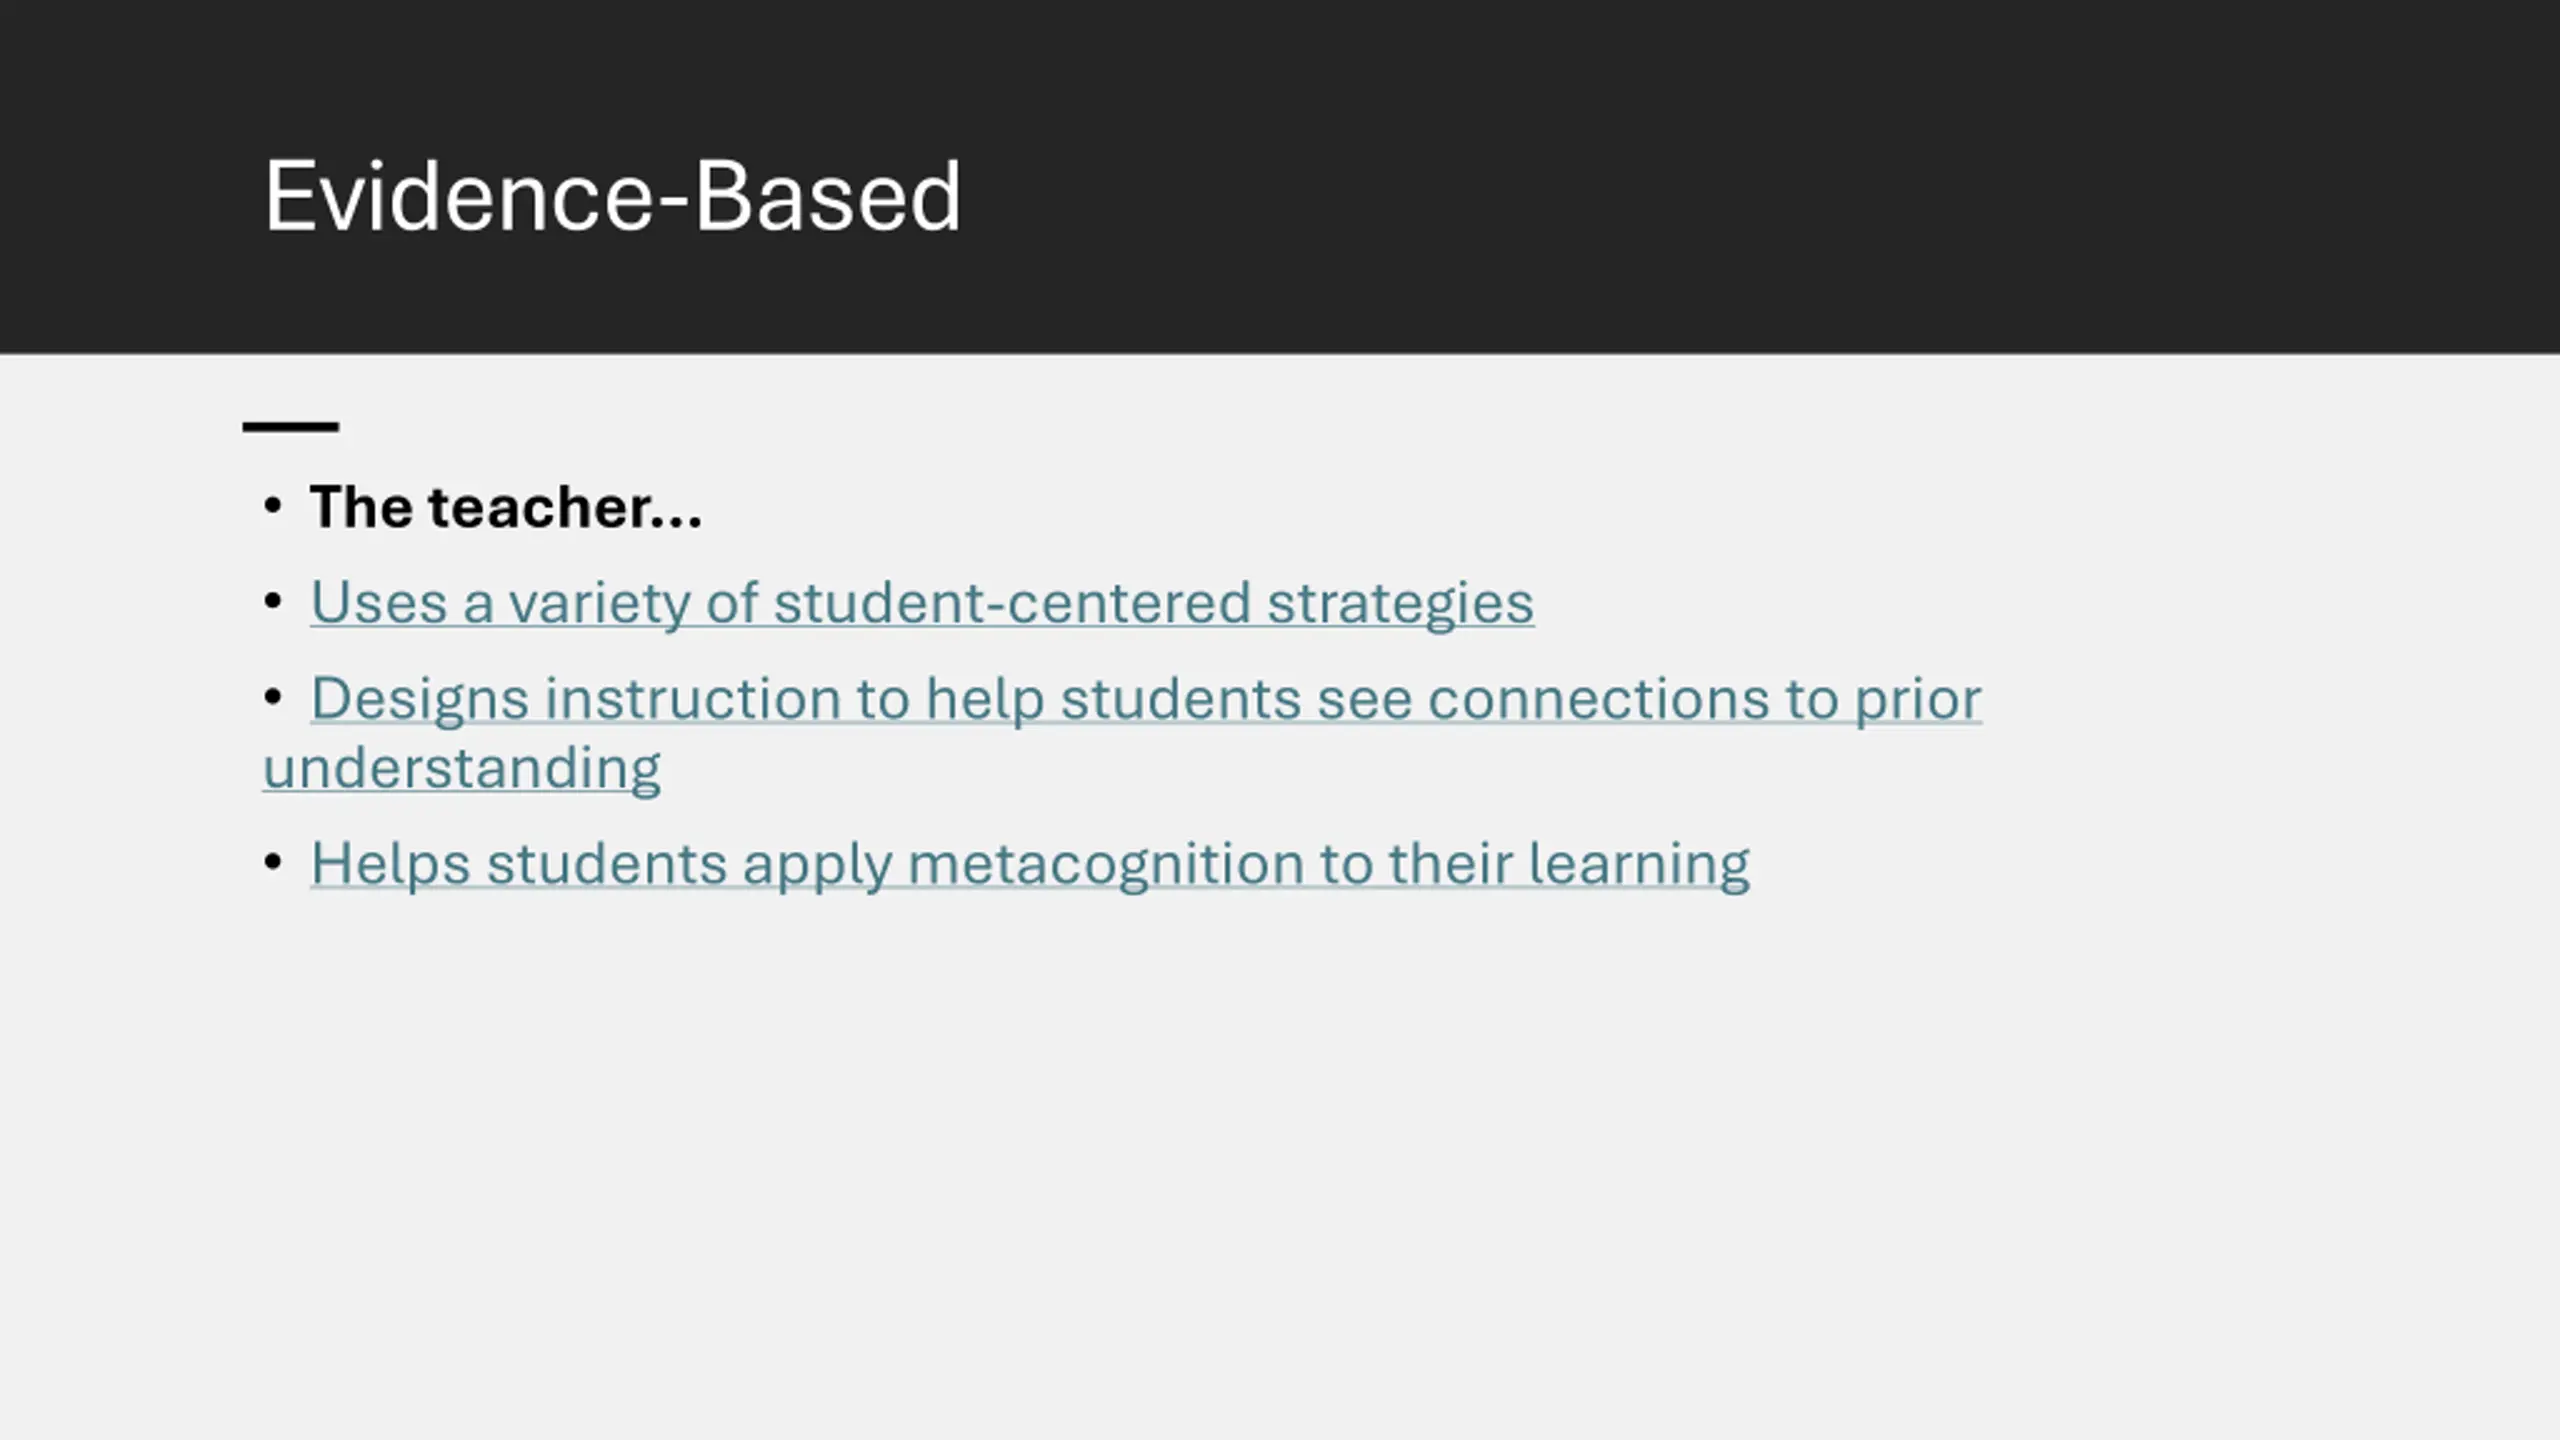Select the bullet before "Uses a variety"
This screenshot has height=1440, width=2560.
[273, 602]
